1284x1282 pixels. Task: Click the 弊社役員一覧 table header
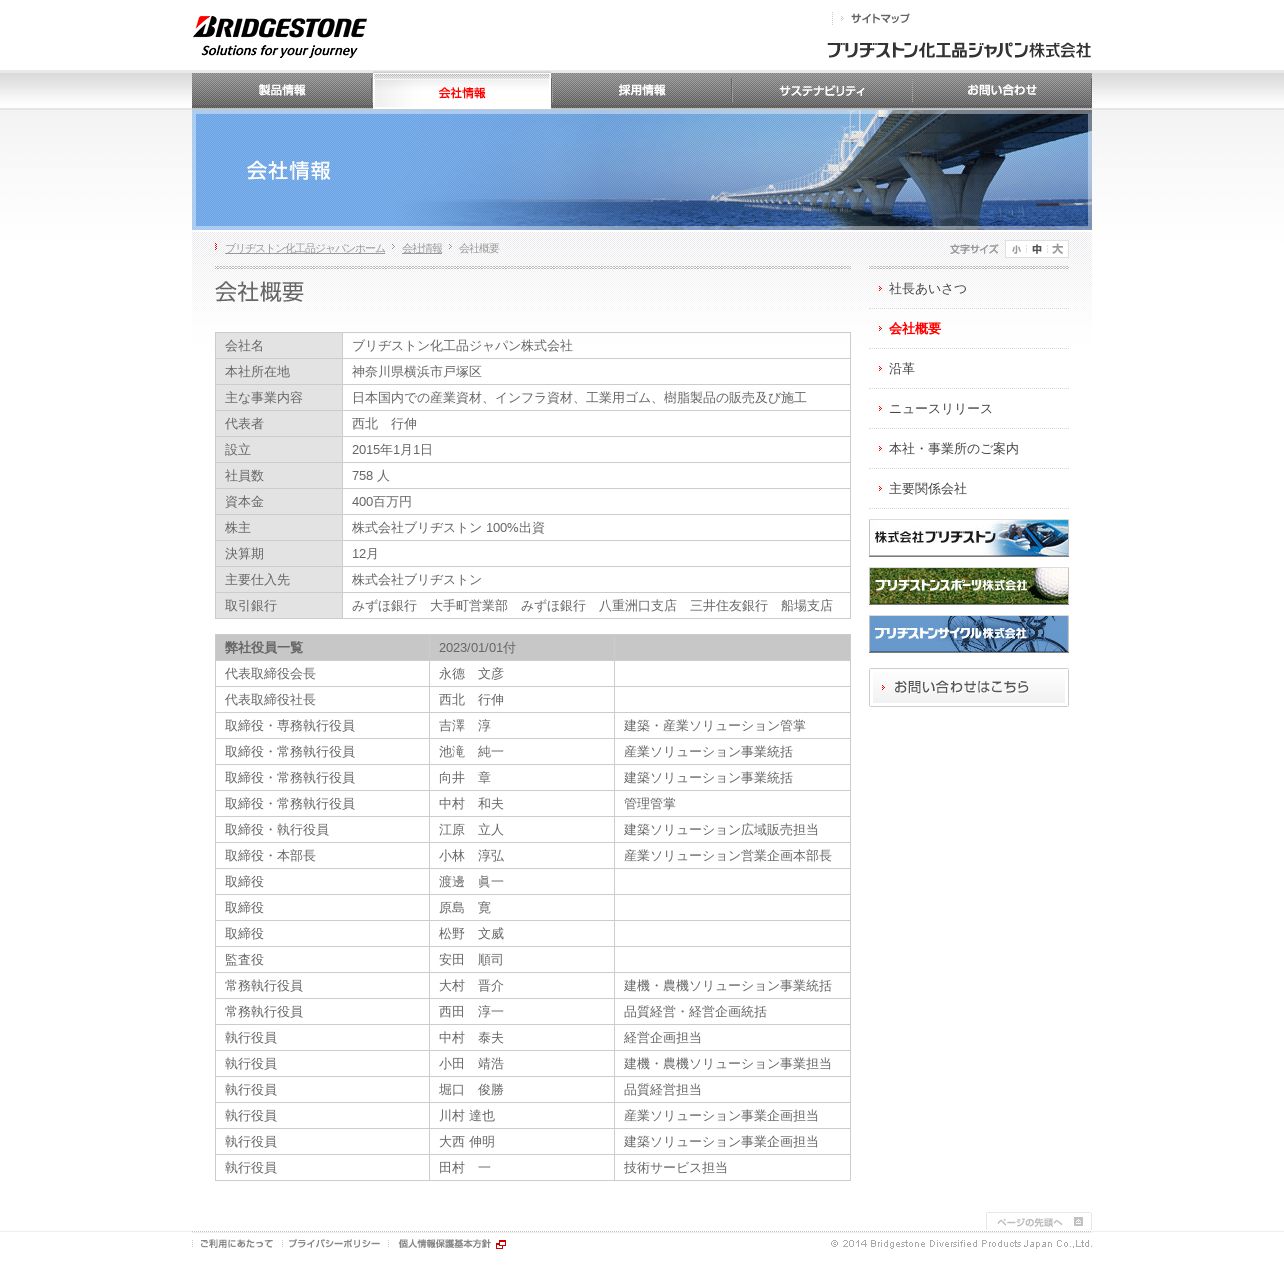322,648
